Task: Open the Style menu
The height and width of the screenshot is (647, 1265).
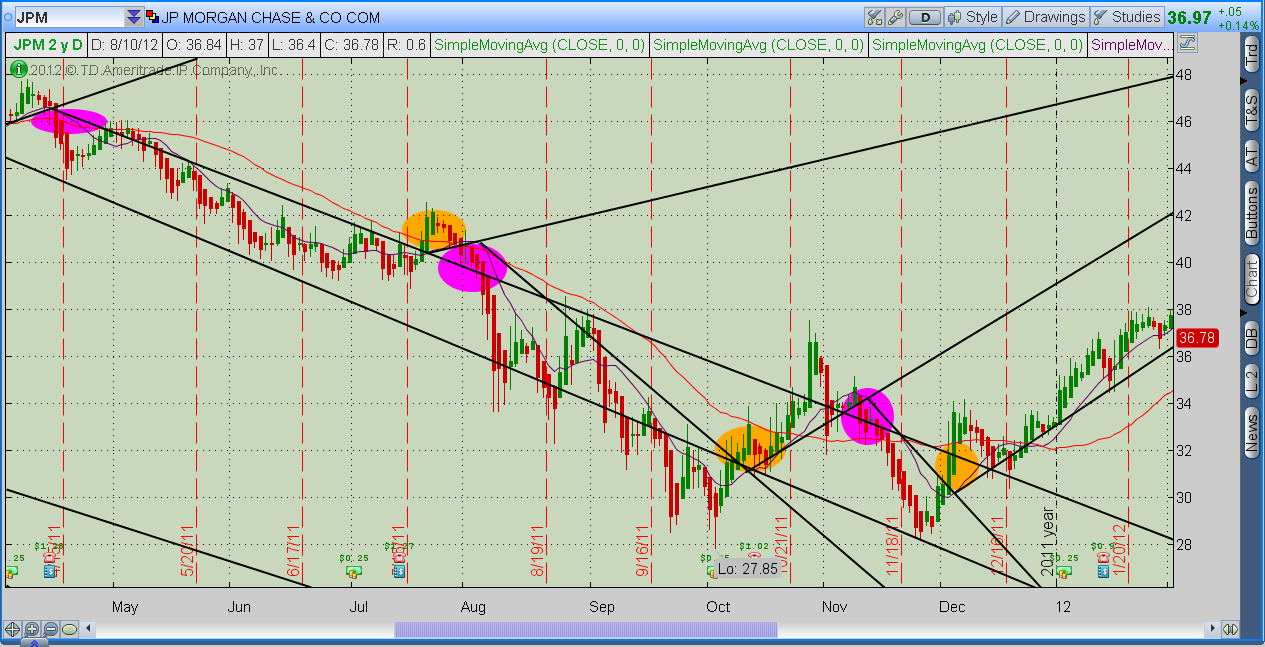Action: 973,17
